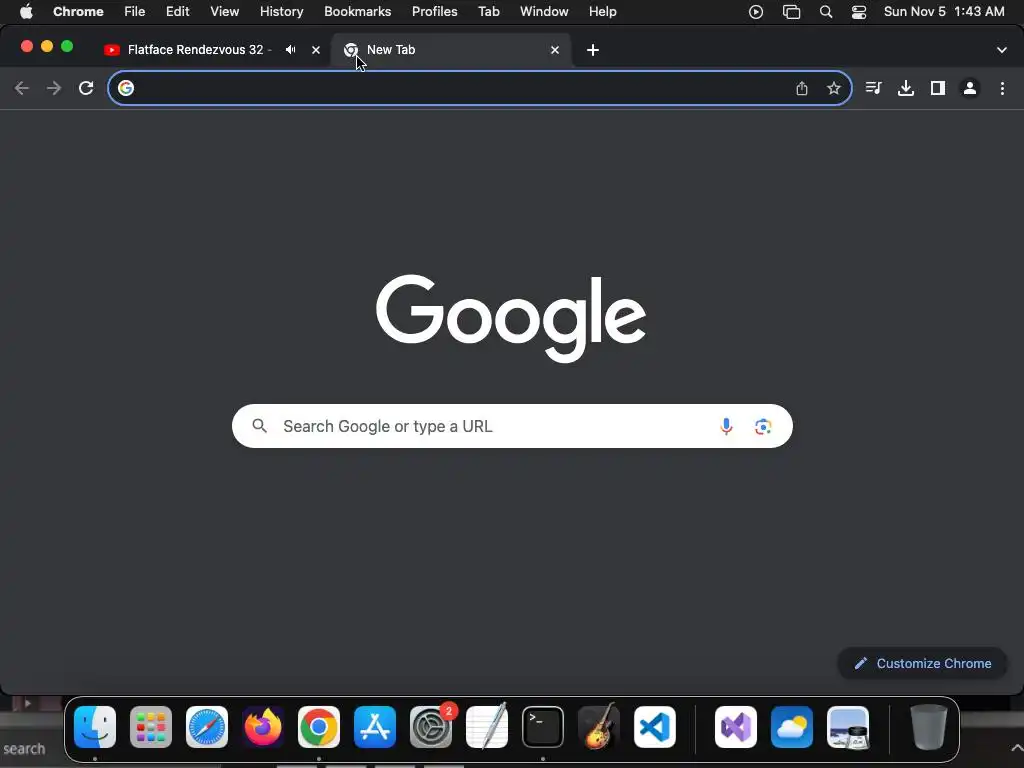Mute the Flatface Rendezvous tab audio
Screen dimensions: 1024x768
(291, 50)
